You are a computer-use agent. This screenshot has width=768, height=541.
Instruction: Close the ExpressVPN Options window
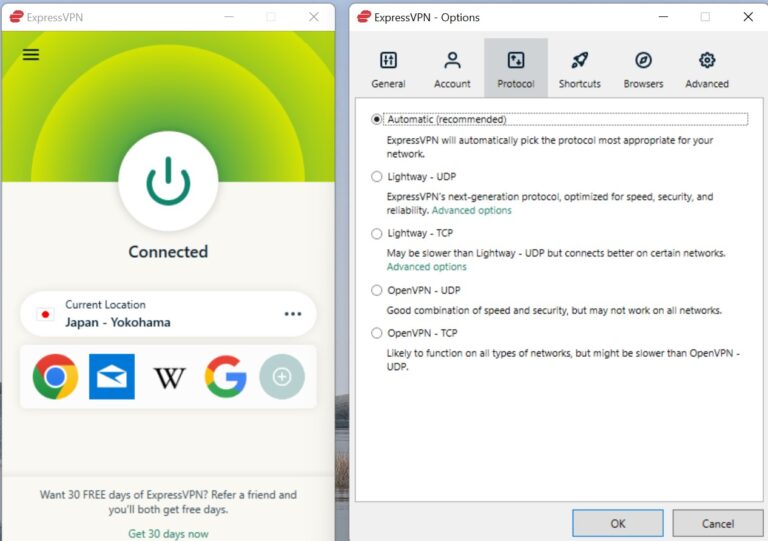tap(748, 17)
